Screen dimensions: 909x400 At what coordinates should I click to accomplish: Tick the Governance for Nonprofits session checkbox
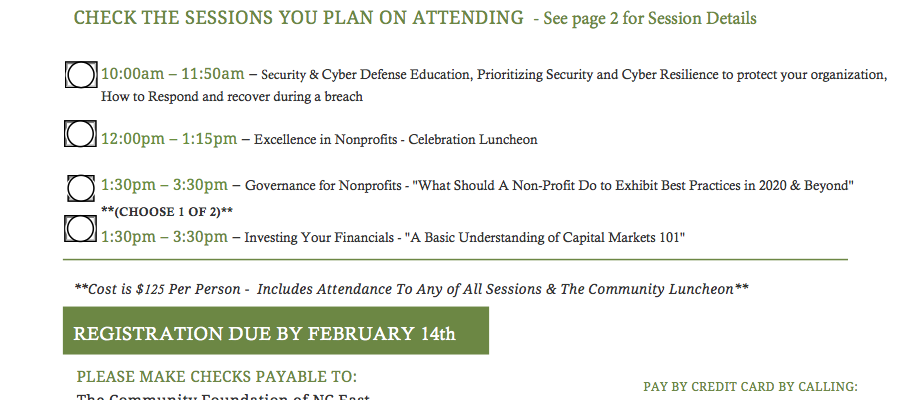[x=80, y=187]
